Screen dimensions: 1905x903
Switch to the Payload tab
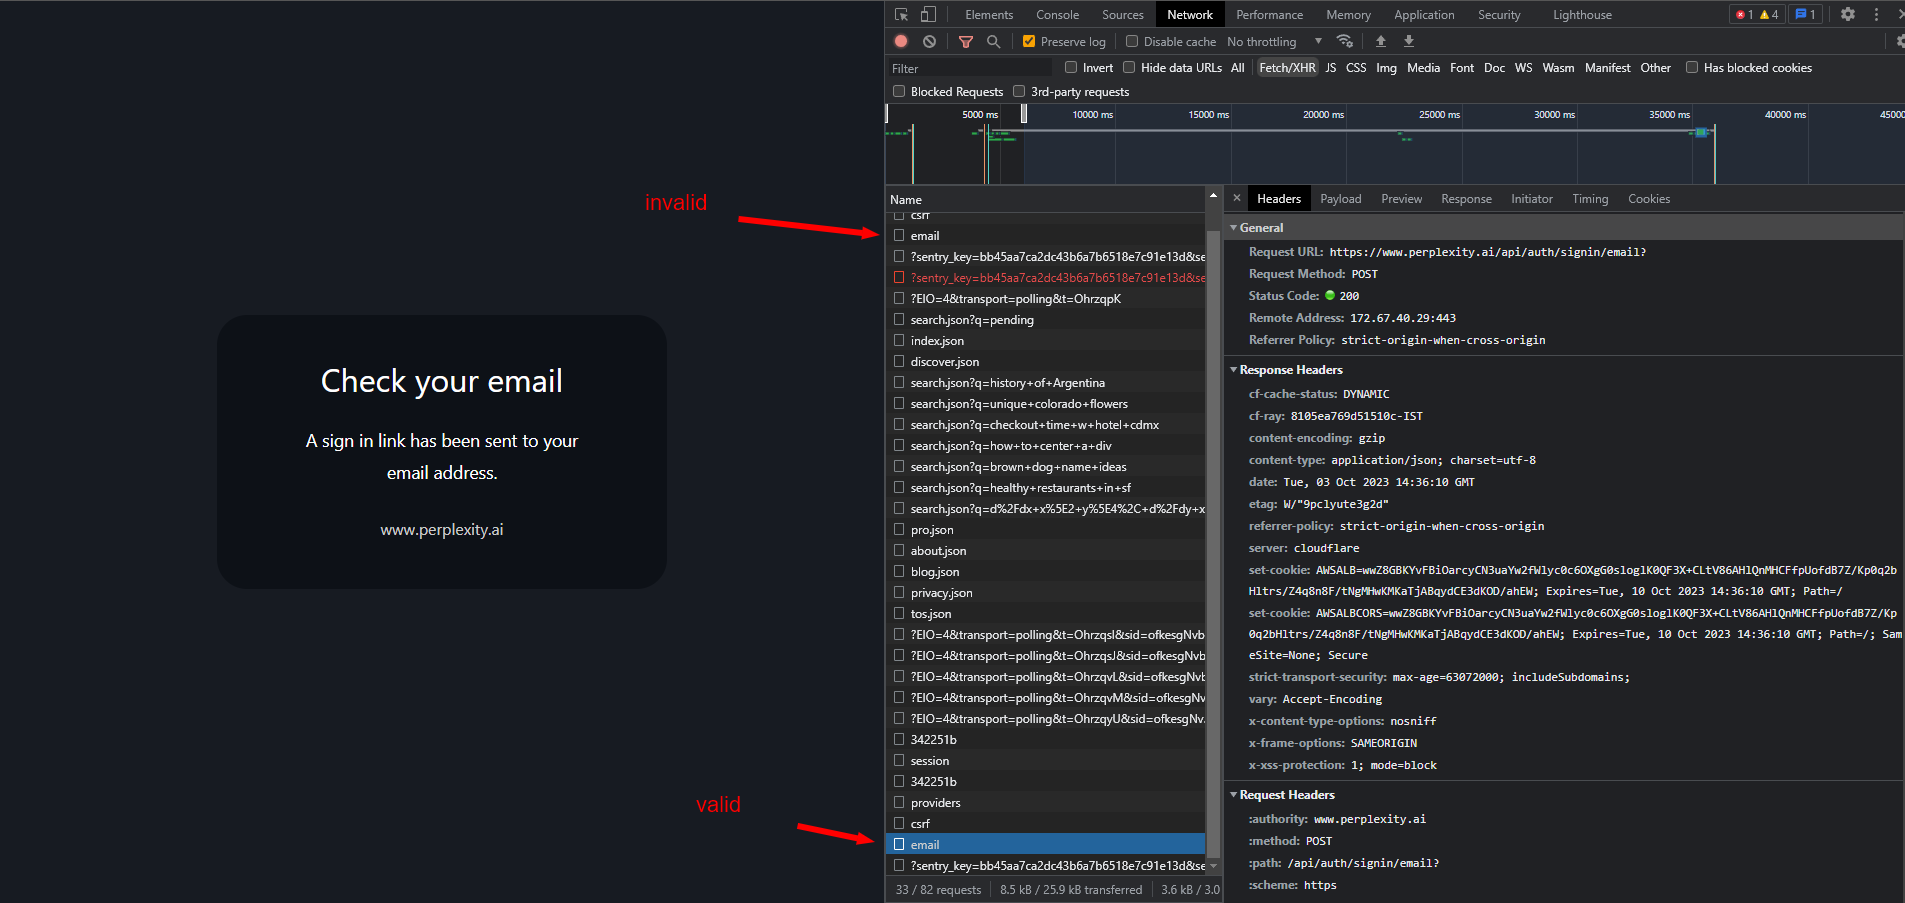pyautogui.click(x=1340, y=198)
